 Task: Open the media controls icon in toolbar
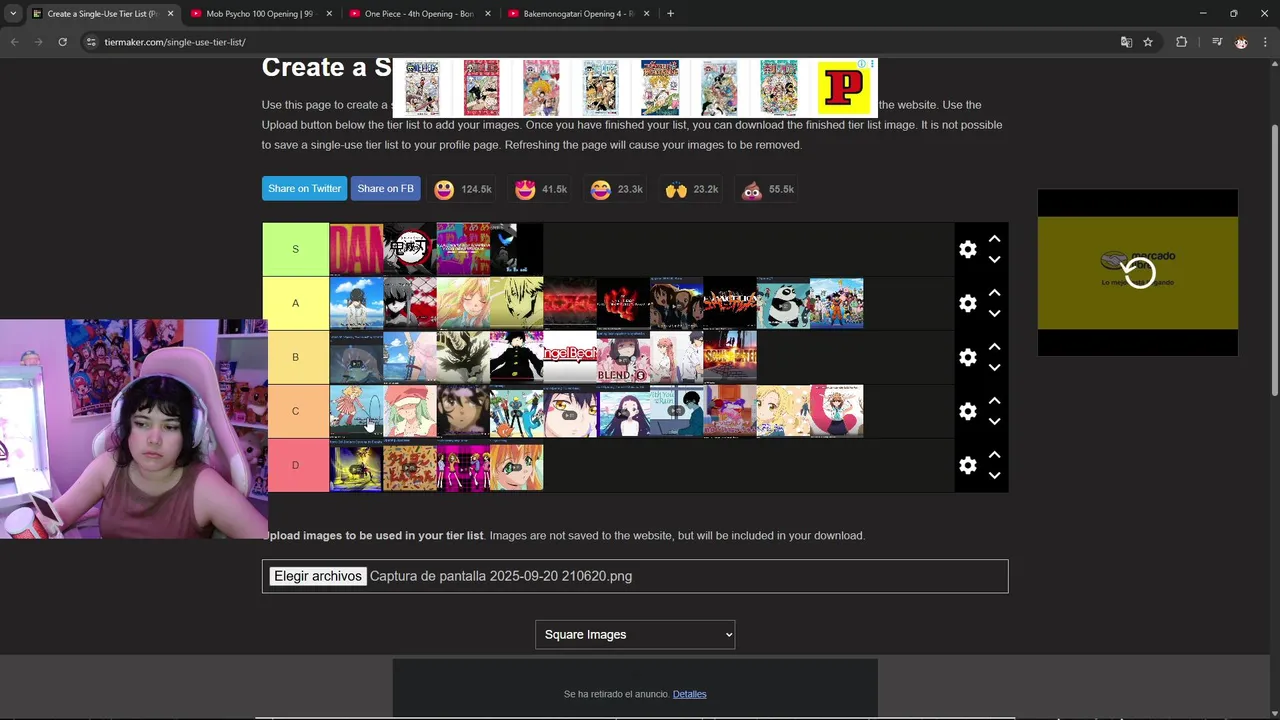(1216, 42)
